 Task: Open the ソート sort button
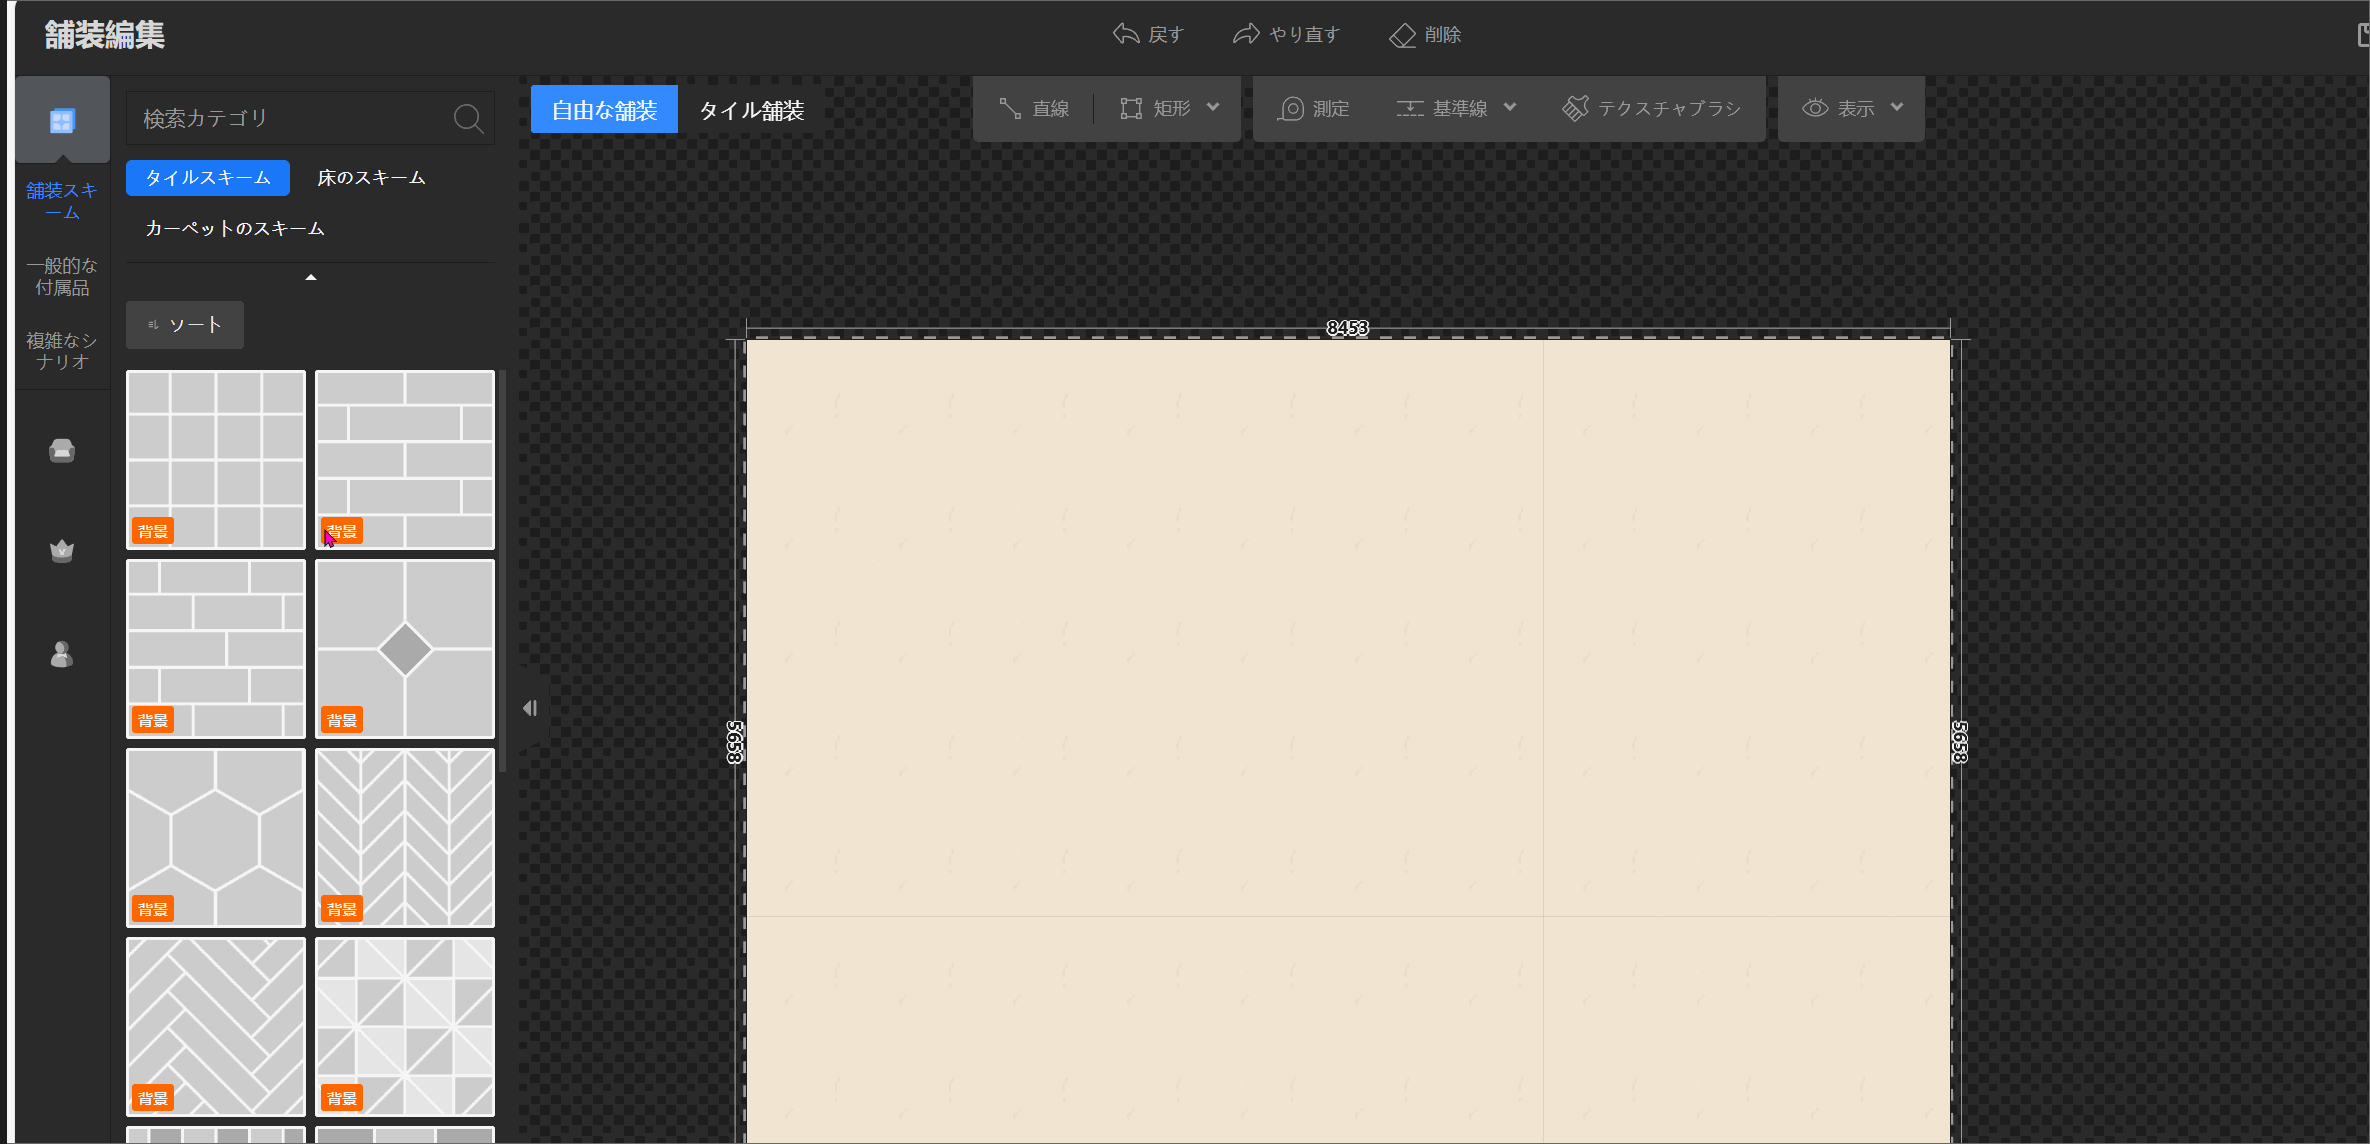point(185,325)
